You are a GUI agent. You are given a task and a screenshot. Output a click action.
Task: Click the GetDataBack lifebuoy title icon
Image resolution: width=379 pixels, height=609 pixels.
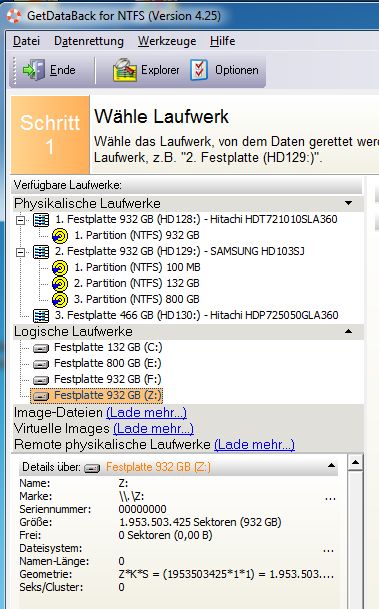point(13,16)
